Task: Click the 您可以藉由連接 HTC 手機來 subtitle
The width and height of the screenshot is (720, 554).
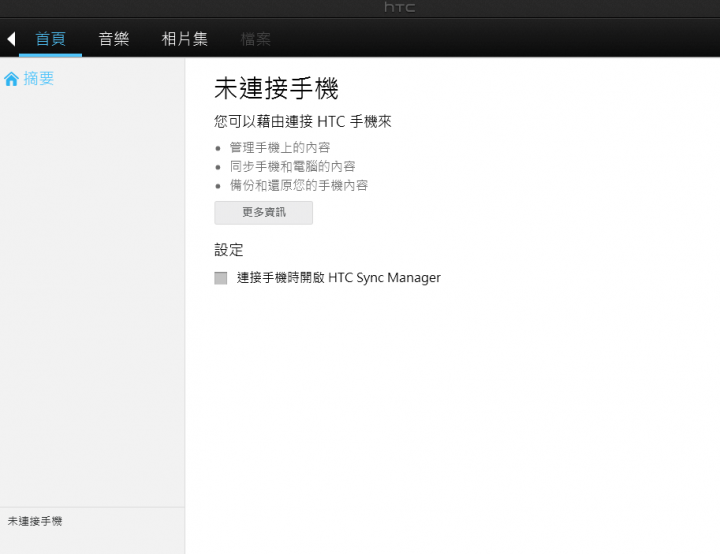Action: click(303, 122)
